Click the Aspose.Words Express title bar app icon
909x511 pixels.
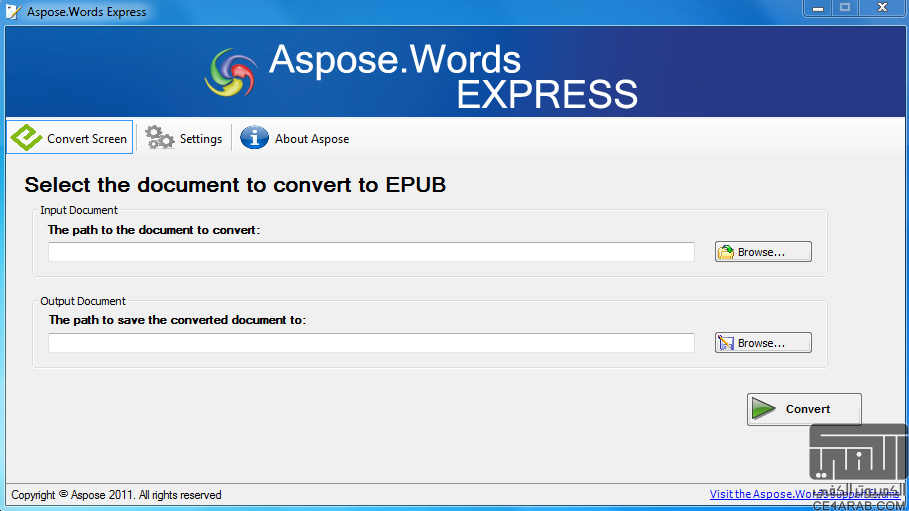coord(13,12)
